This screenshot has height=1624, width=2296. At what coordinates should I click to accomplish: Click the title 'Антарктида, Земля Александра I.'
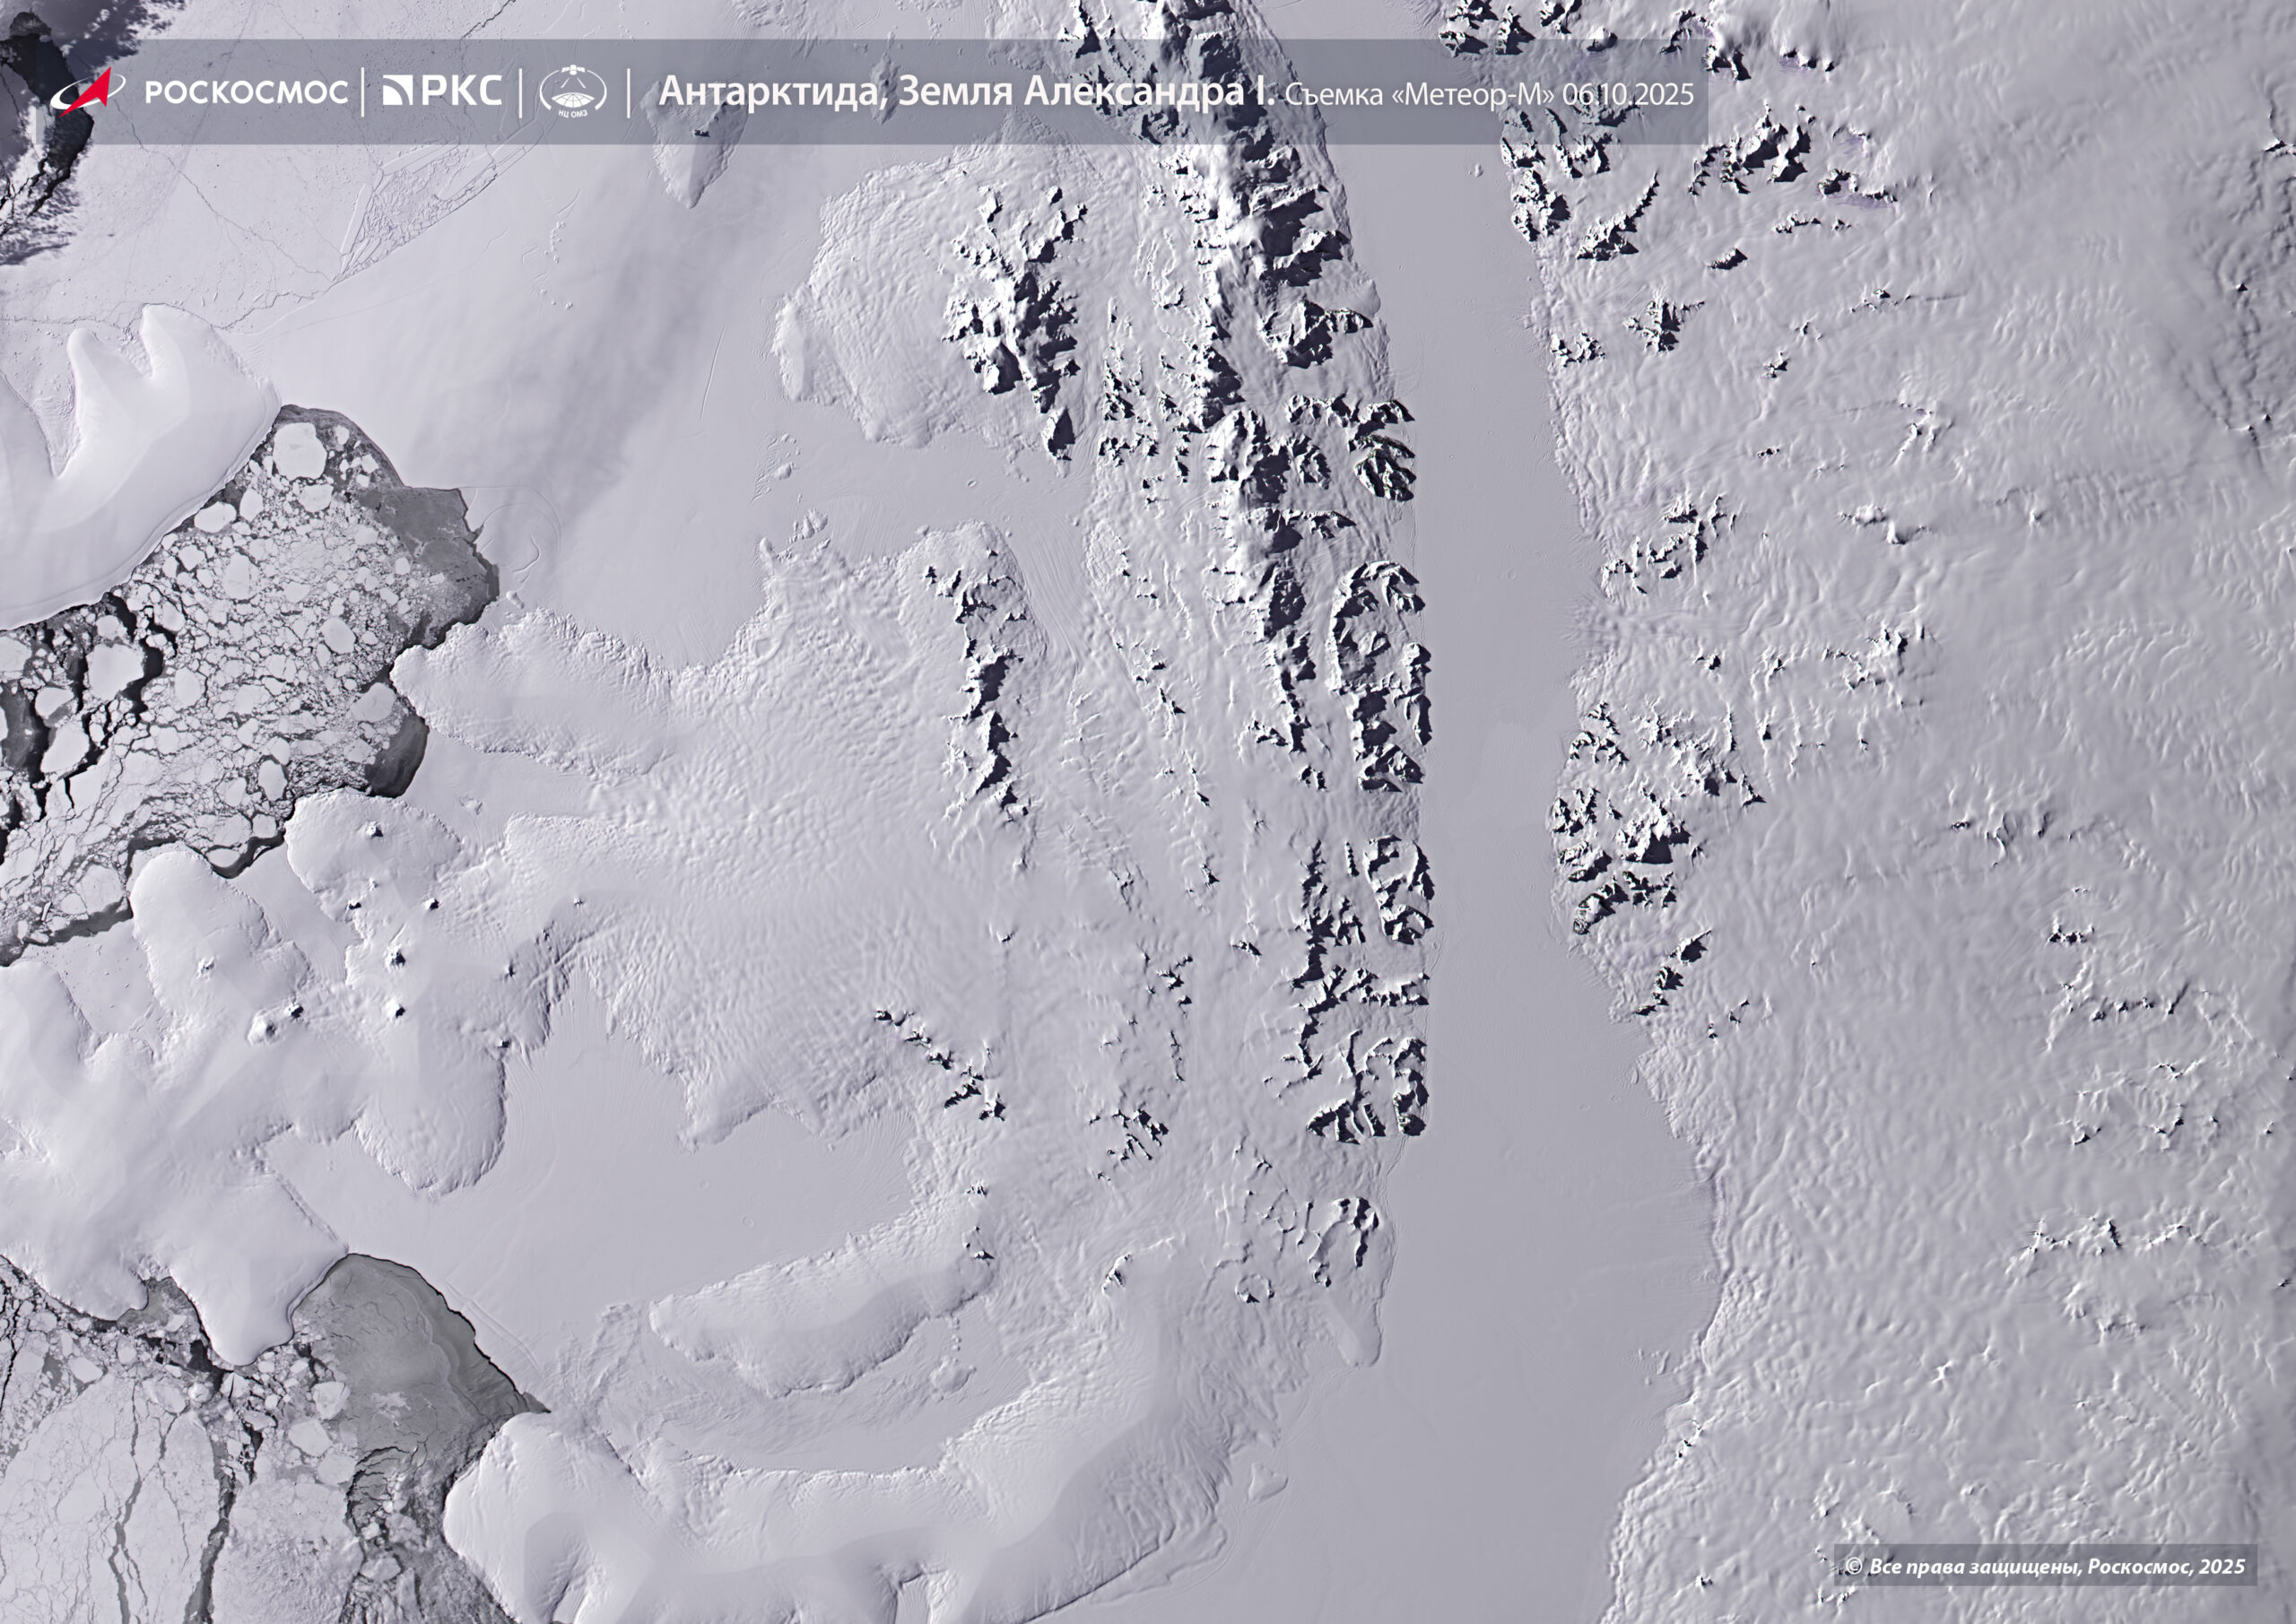pos(966,92)
